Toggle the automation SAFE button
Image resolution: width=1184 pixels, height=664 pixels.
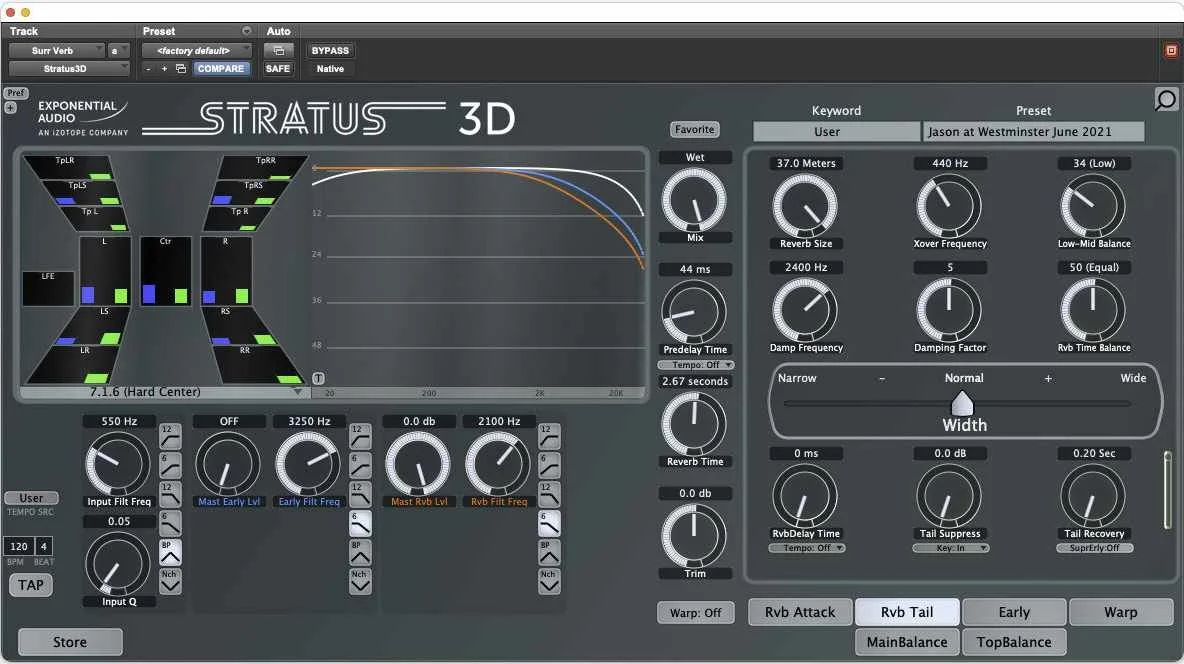coord(277,69)
